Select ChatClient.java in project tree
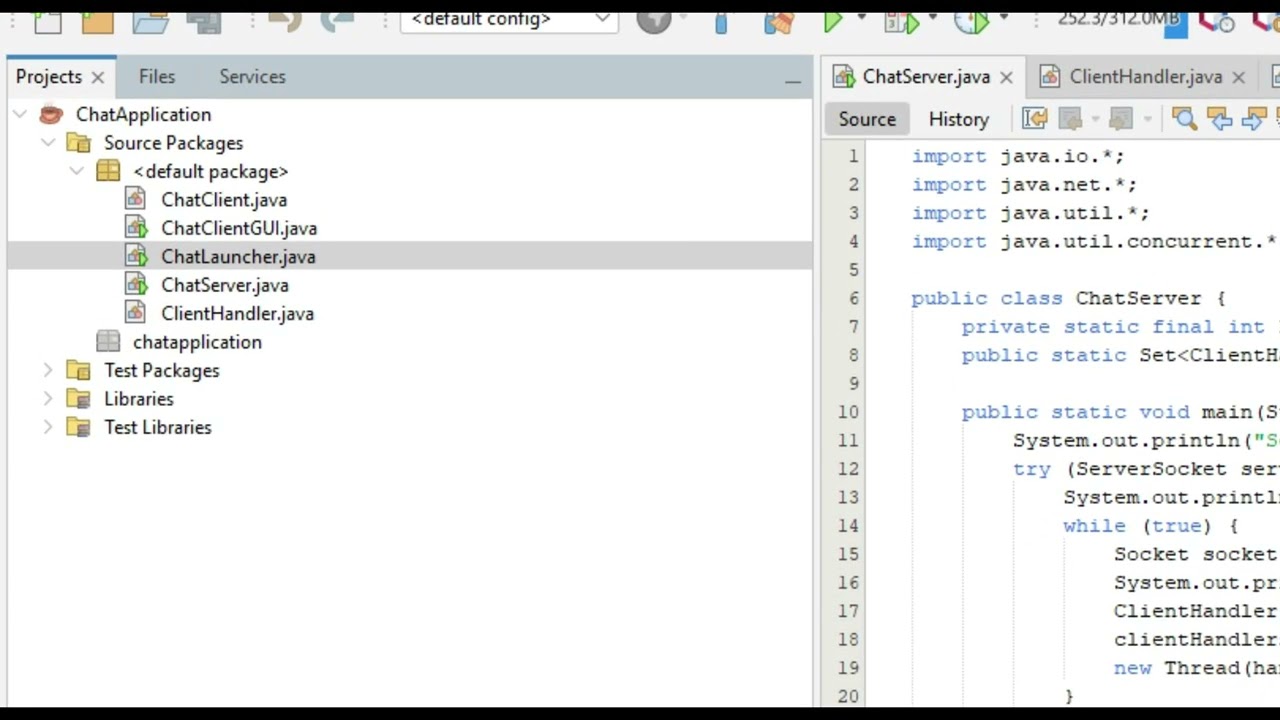1280x720 pixels. (x=224, y=200)
